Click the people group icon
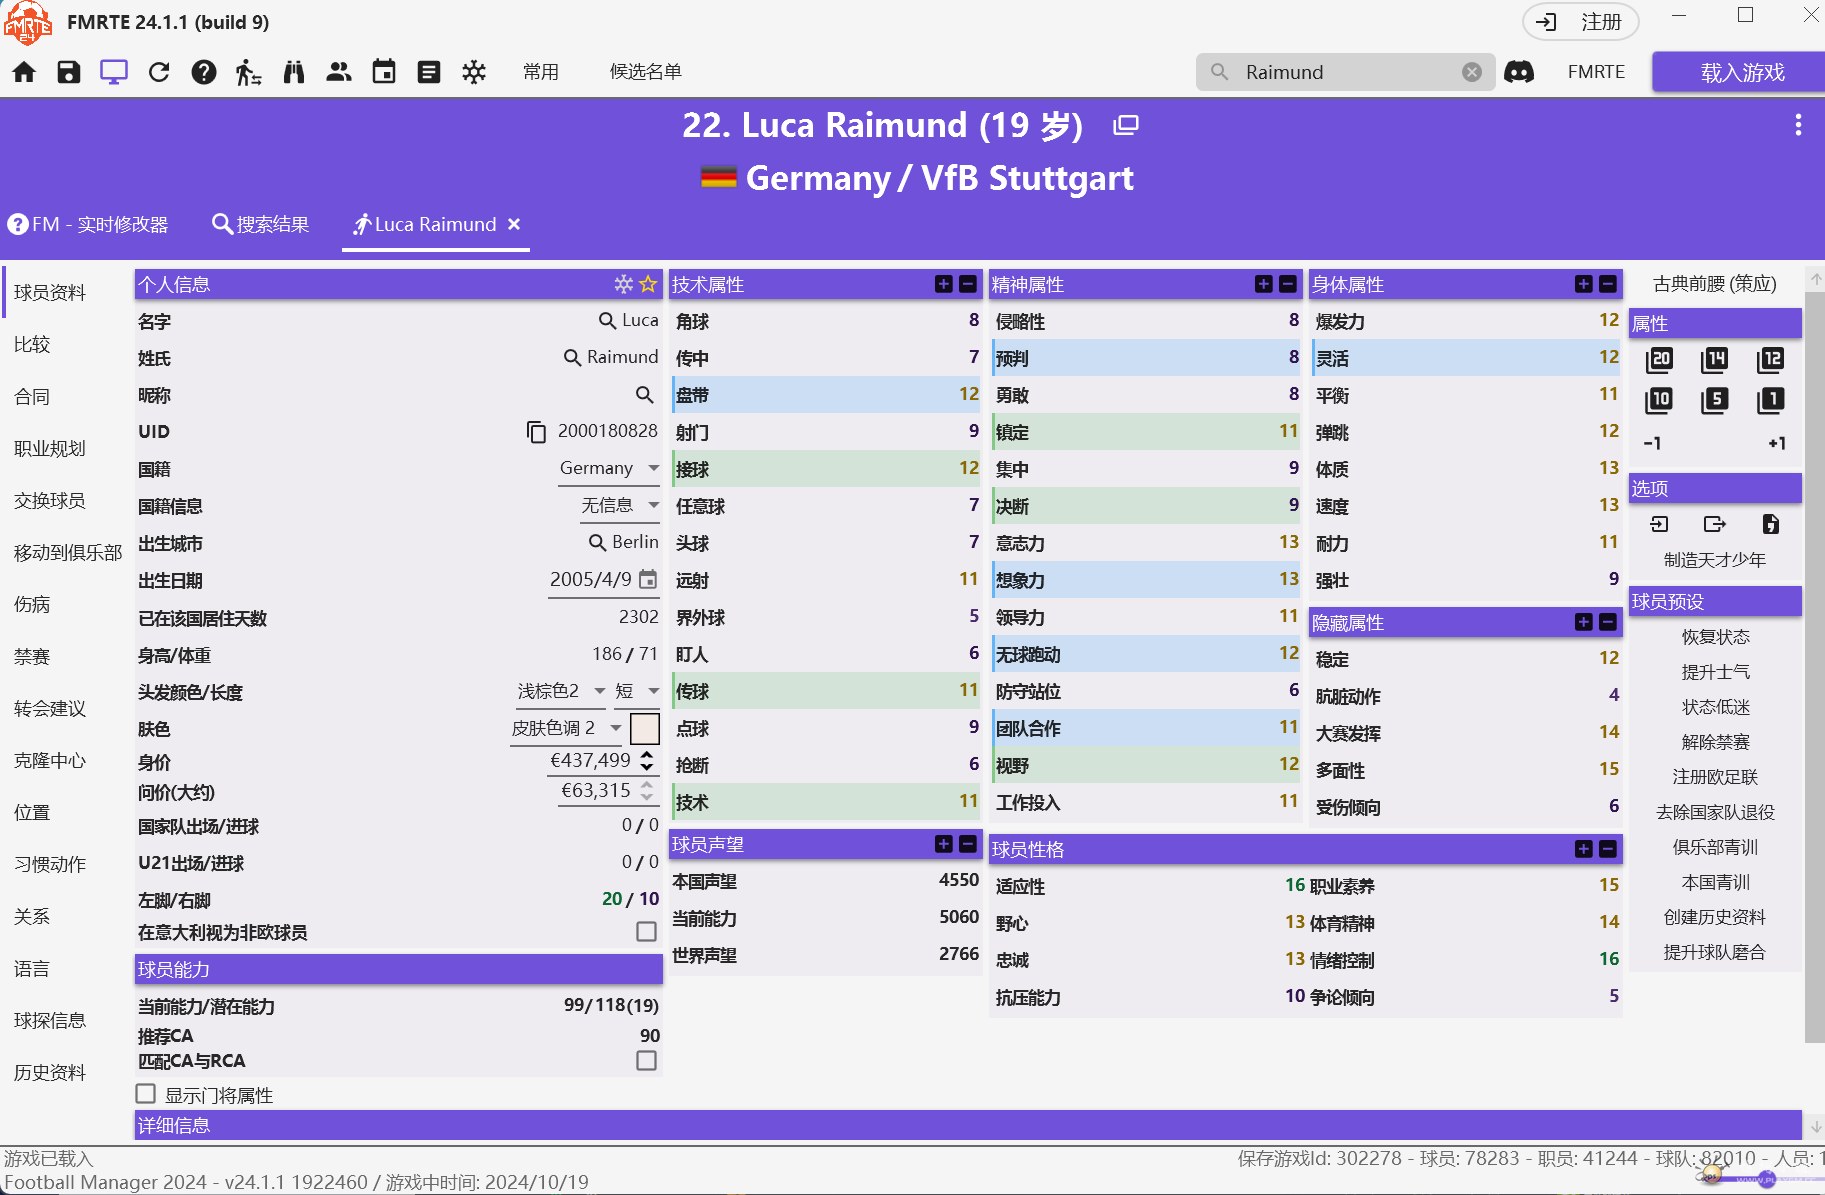This screenshot has height=1195, width=1825. 339,72
